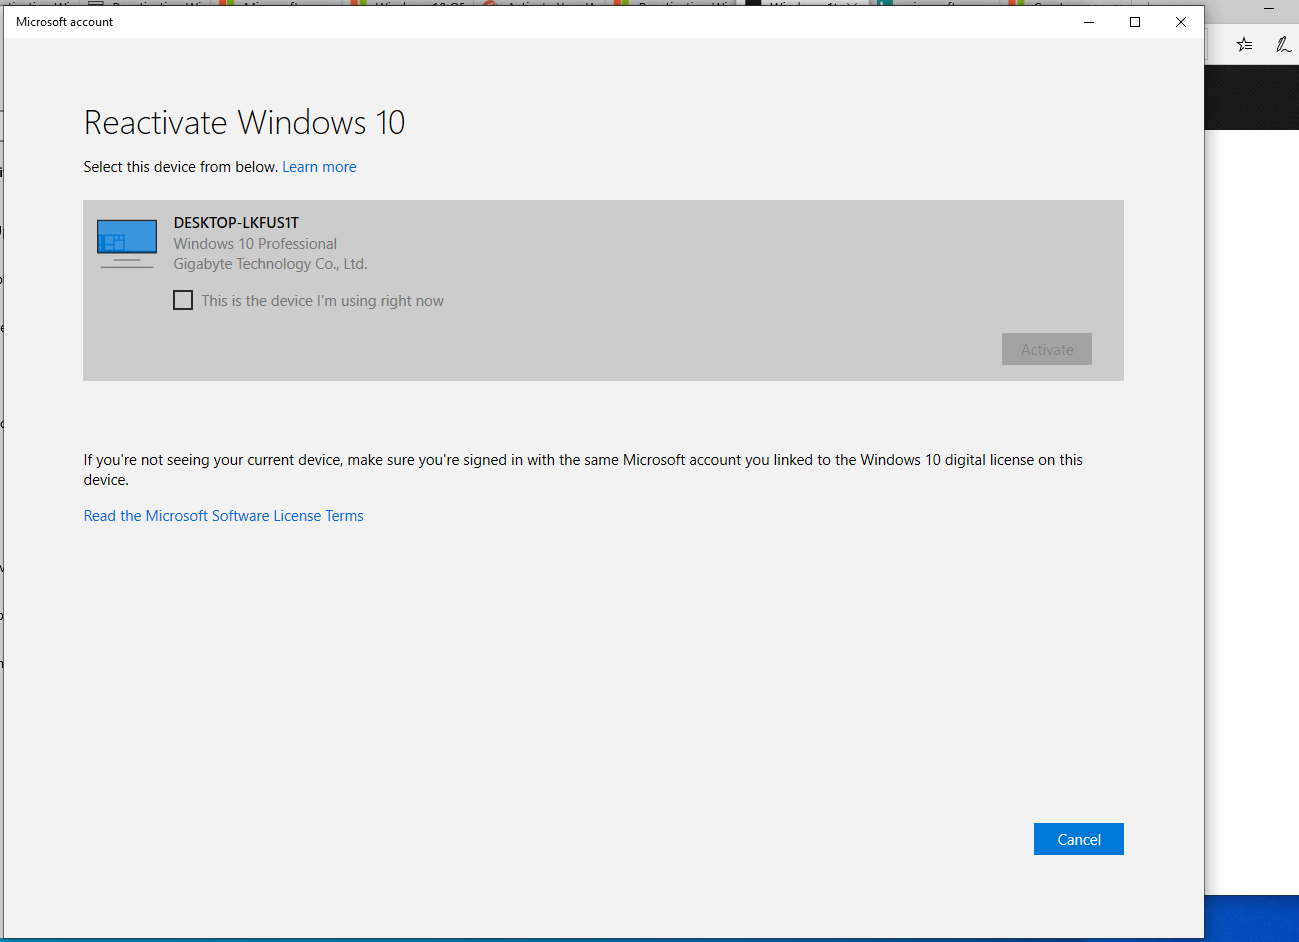1299x942 pixels.
Task: Check "This is the device I'm using right now"
Action: (183, 300)
